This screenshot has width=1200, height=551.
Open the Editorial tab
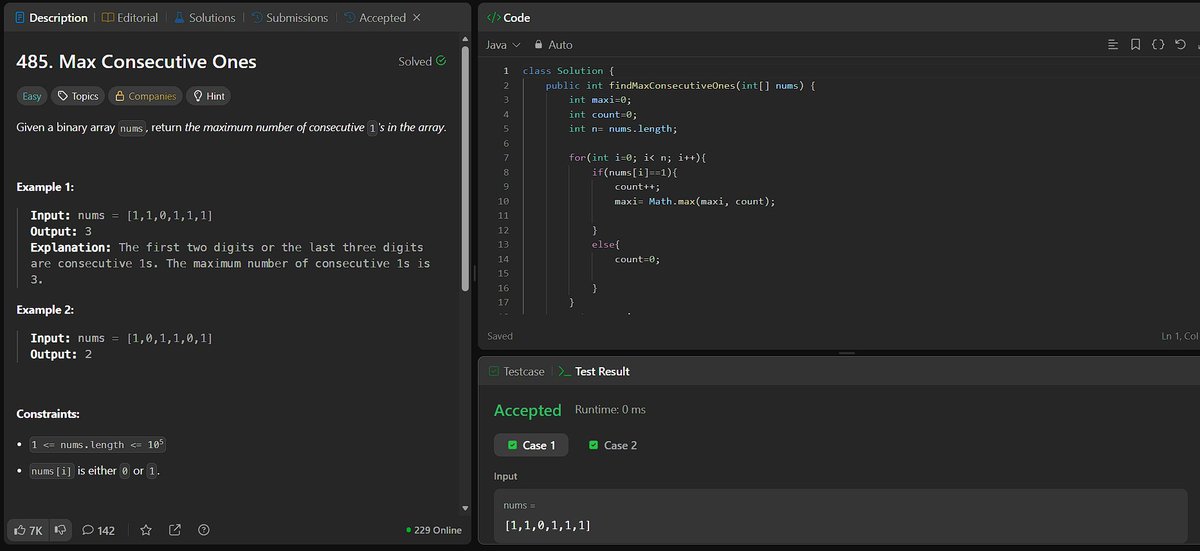pos(130,18)
